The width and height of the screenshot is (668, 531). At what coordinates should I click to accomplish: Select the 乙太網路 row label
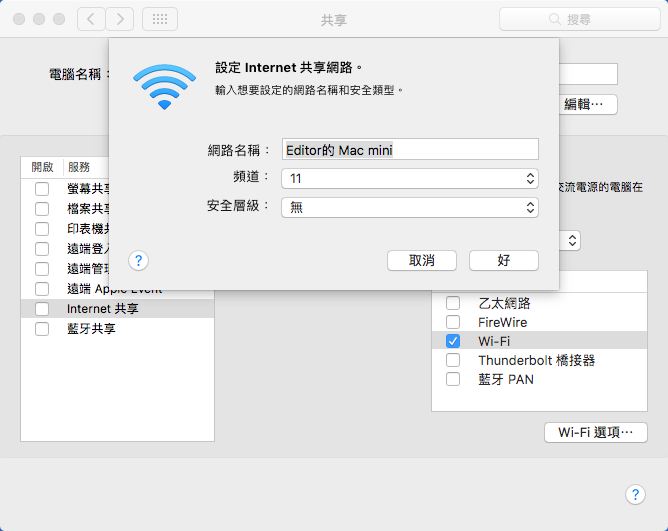tap(504, 303)
